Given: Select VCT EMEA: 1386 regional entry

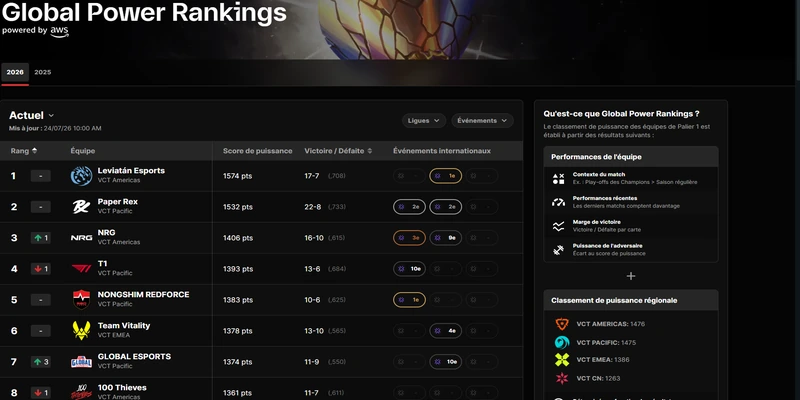Looking at the screenshot, I should (603, 360).
